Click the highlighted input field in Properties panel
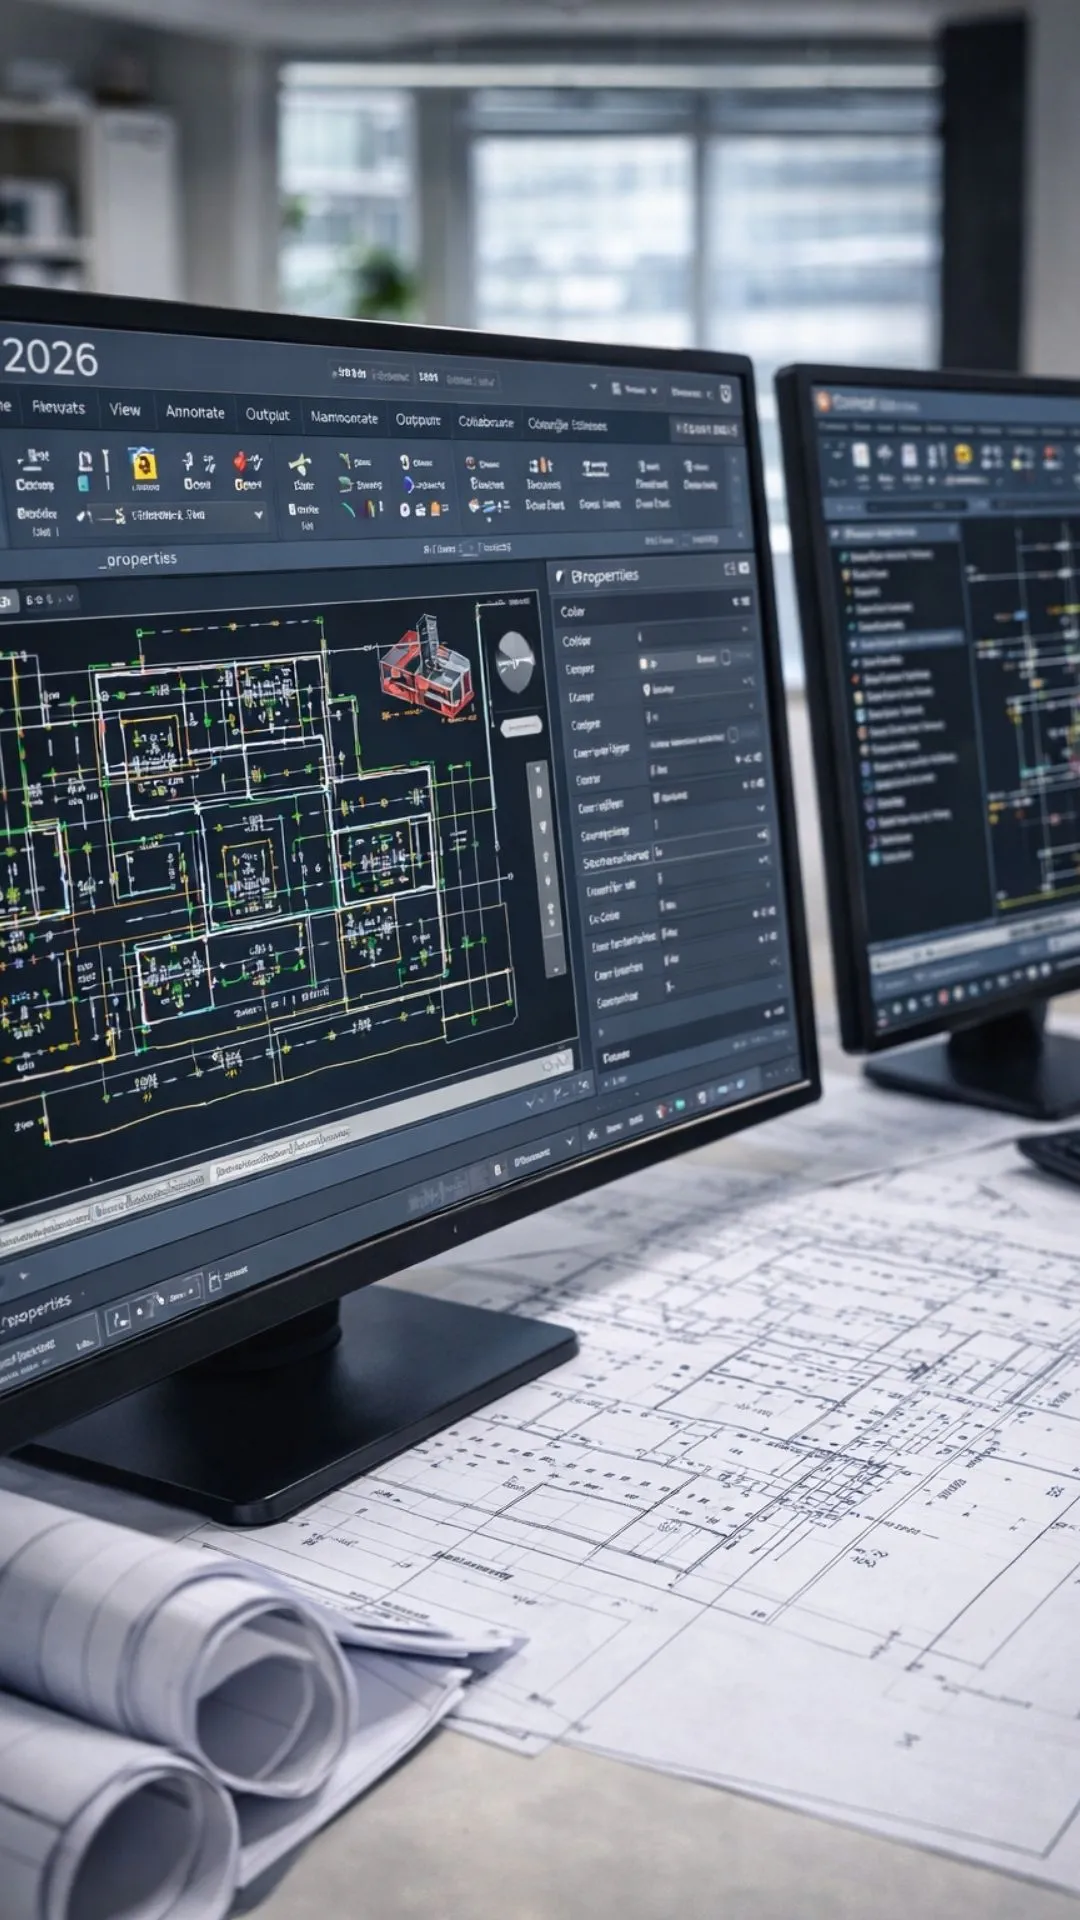The image size is (1080, 1920). pyautogui.click(x=712, y=845)
